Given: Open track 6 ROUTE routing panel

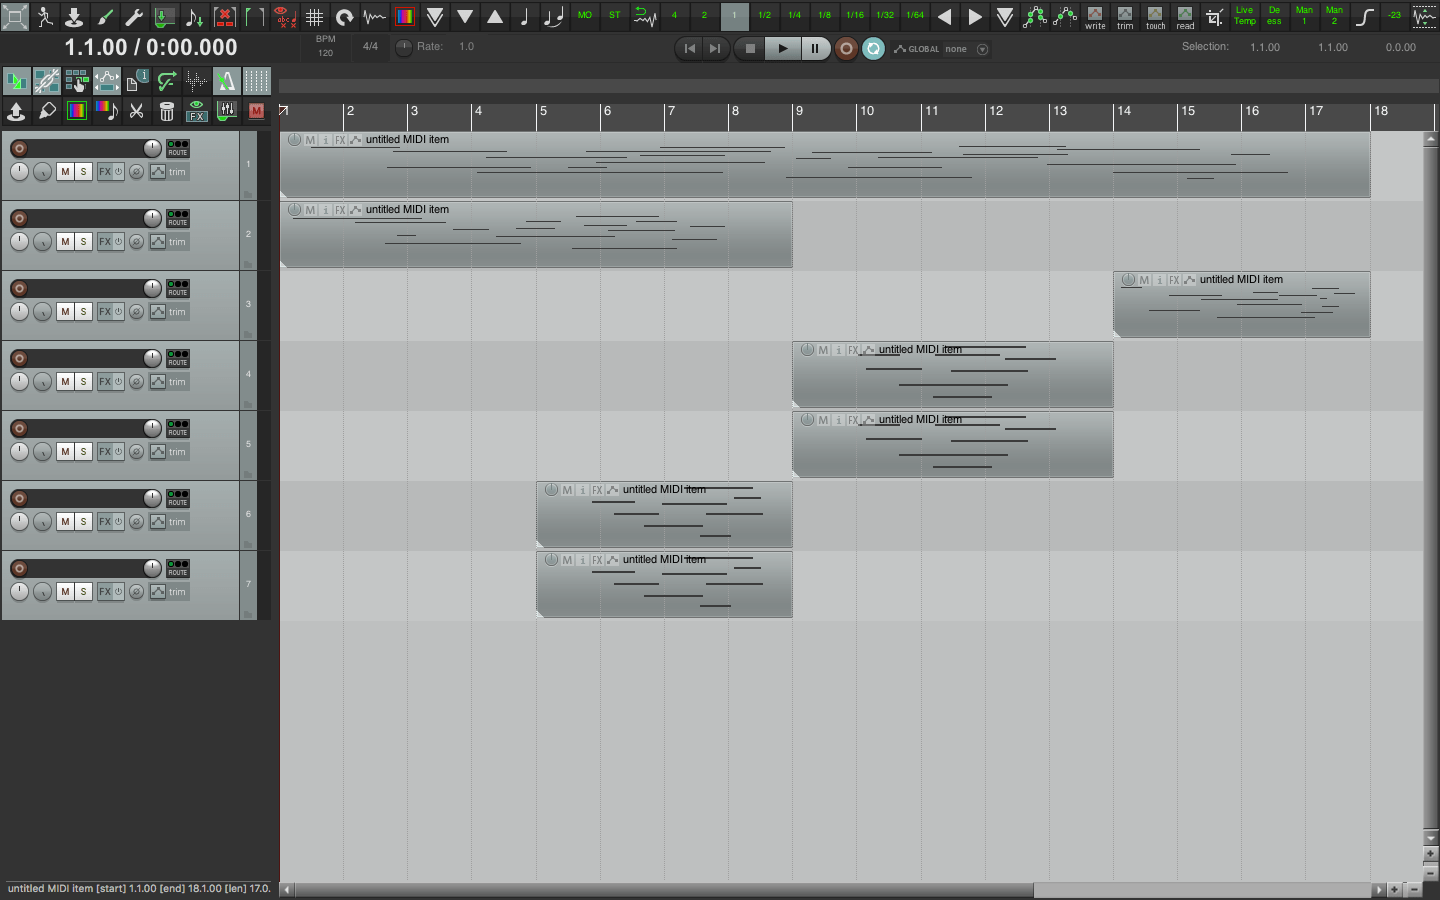Looking at the screenshot, I should point(178,498).
